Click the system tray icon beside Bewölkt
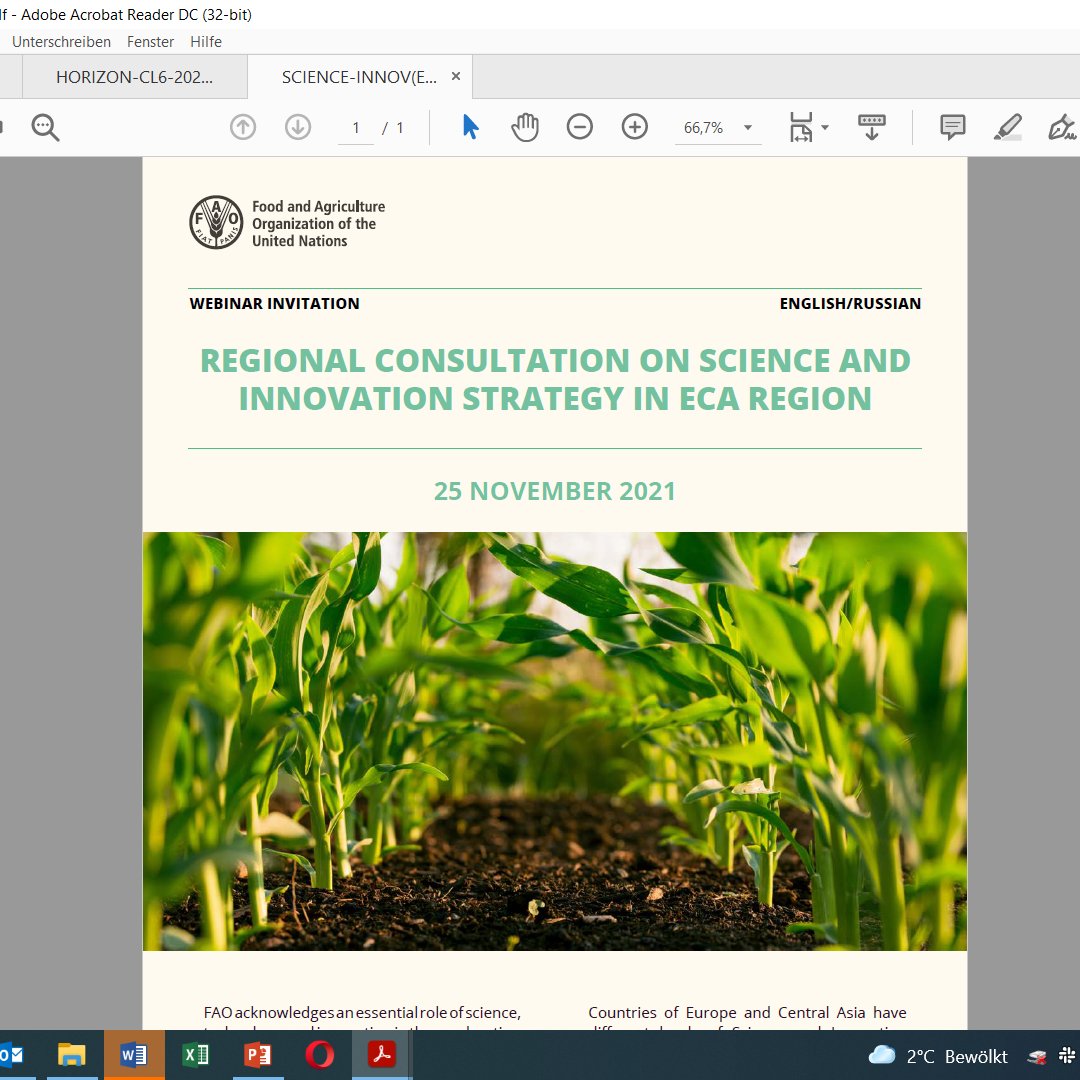This screenshot has height=1080, width=1080. [x=1037, y=1057]
